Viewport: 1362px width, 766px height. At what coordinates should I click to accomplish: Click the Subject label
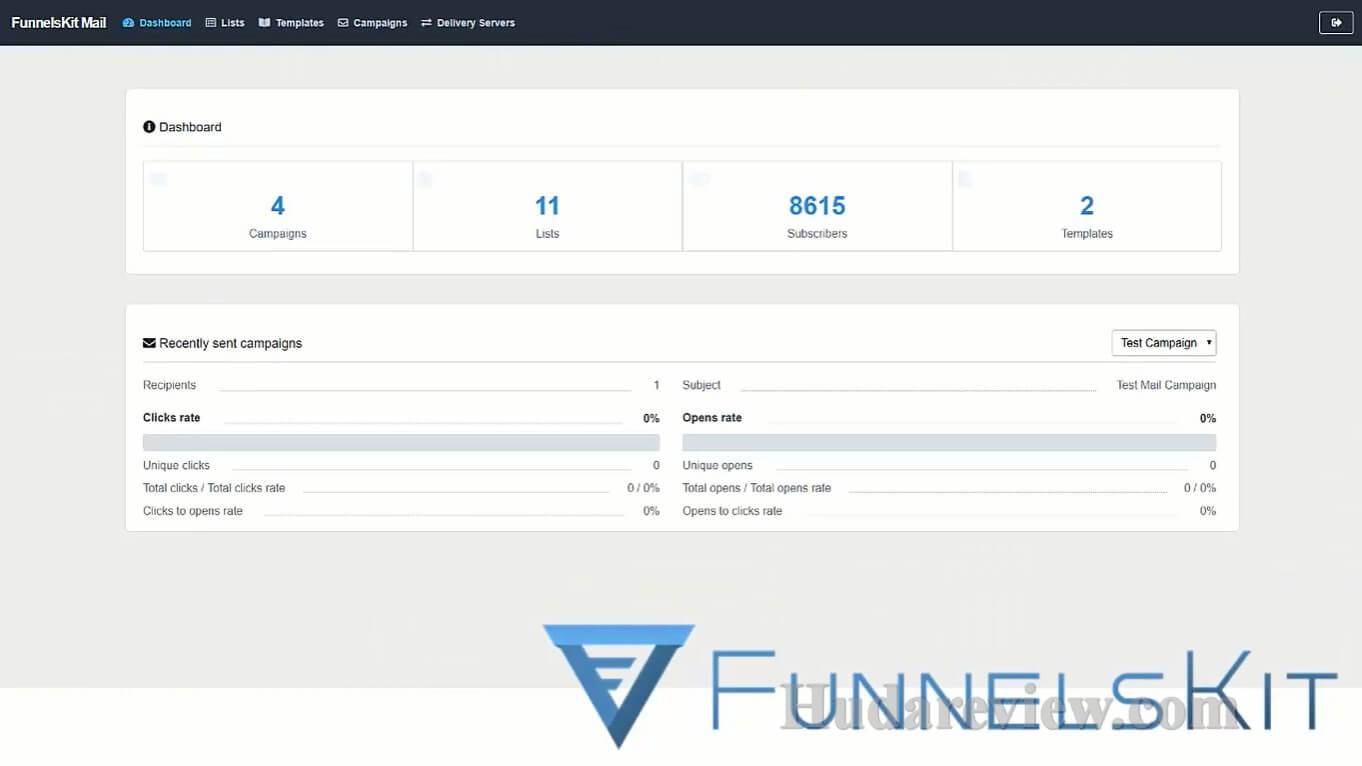[x=701, y=385]
